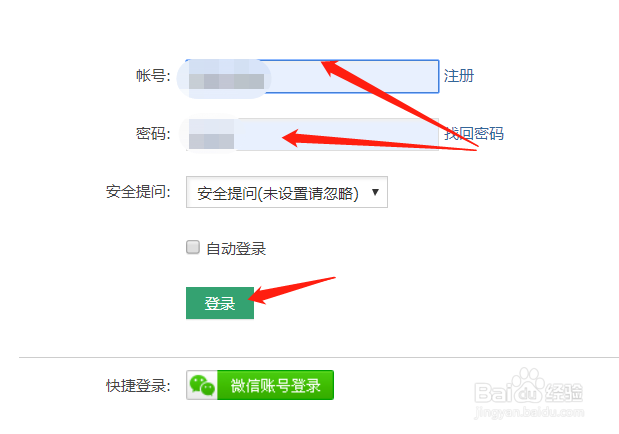Open the 找回密码 recover password link
The image size is (619, 434).
click(474, 133)
